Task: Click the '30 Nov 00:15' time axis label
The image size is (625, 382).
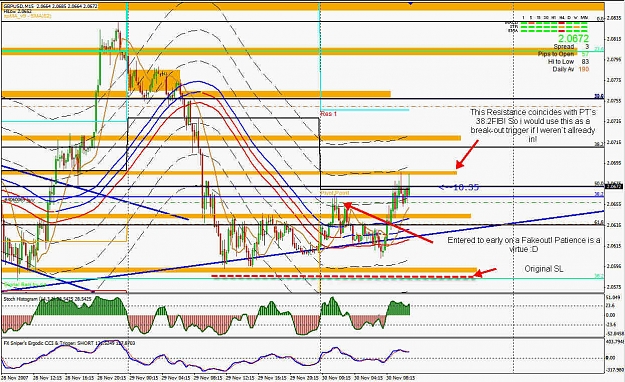Action: click(336, 377)
